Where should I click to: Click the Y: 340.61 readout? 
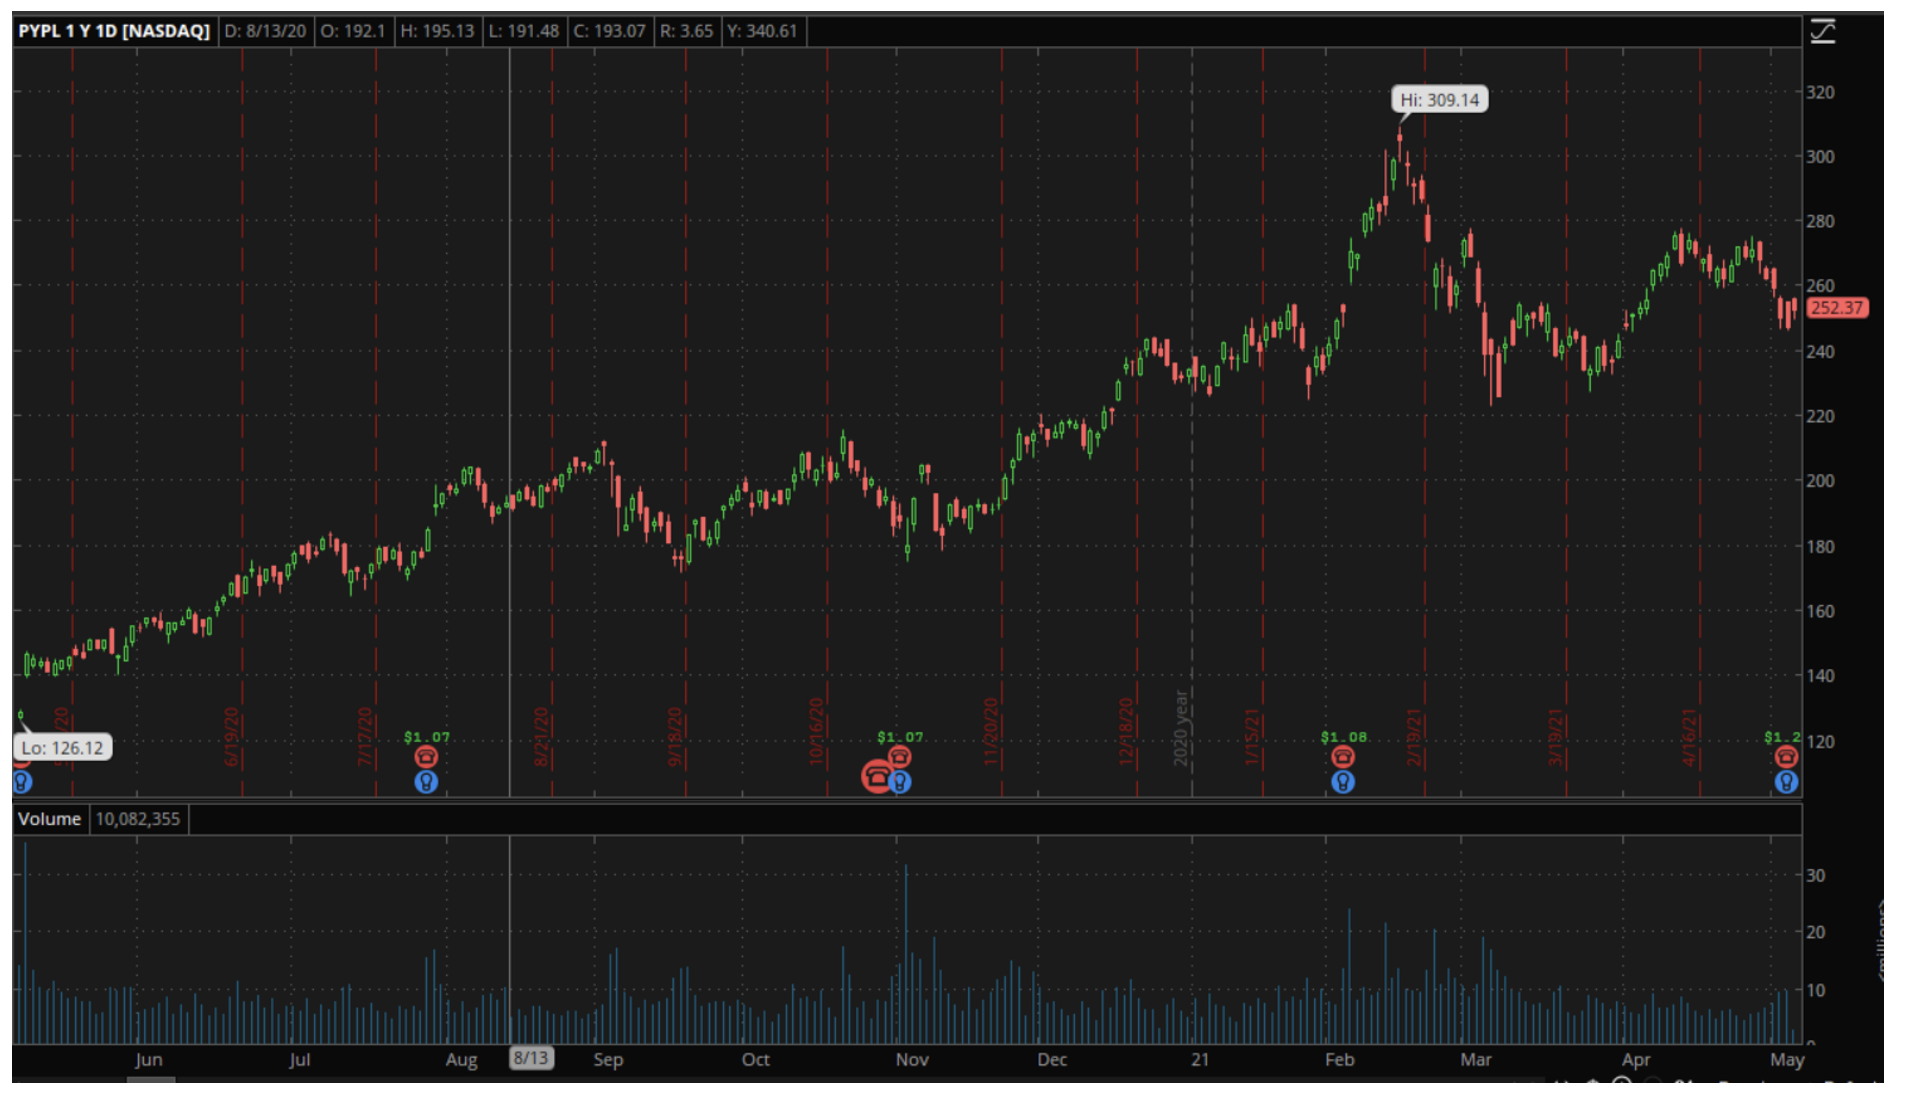point(762,31)
